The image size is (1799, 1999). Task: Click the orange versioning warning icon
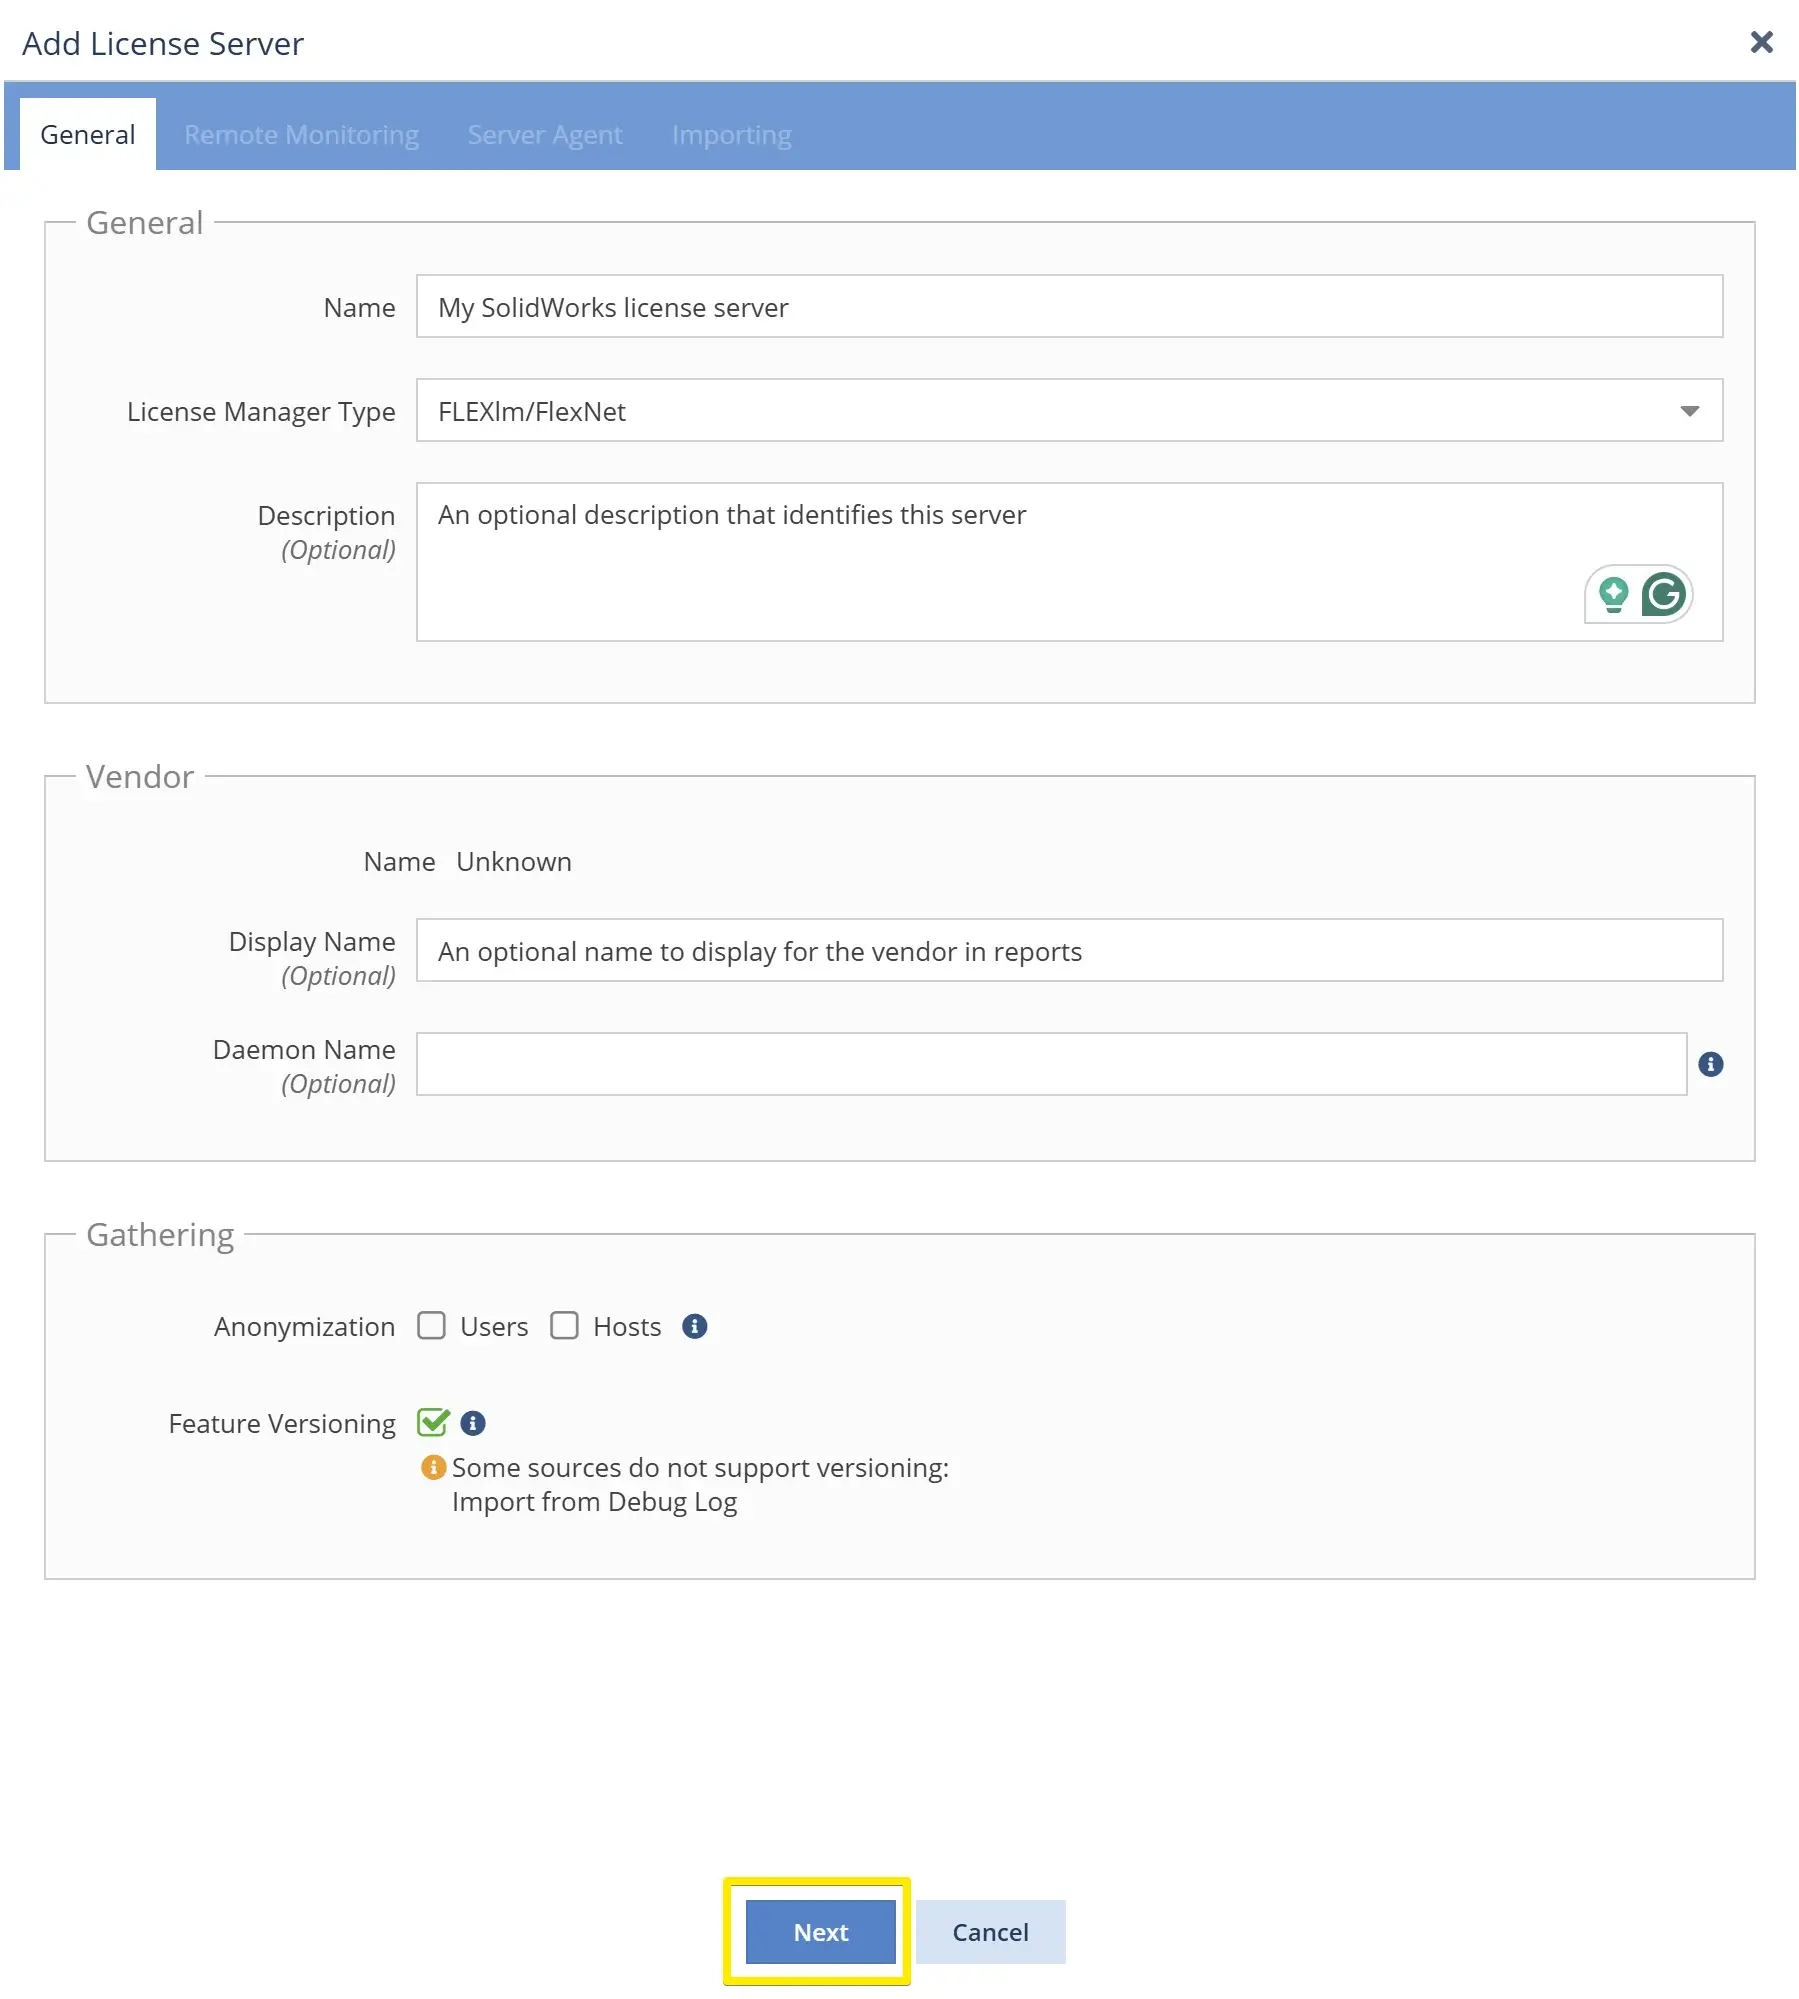(x=433, y=1467)
